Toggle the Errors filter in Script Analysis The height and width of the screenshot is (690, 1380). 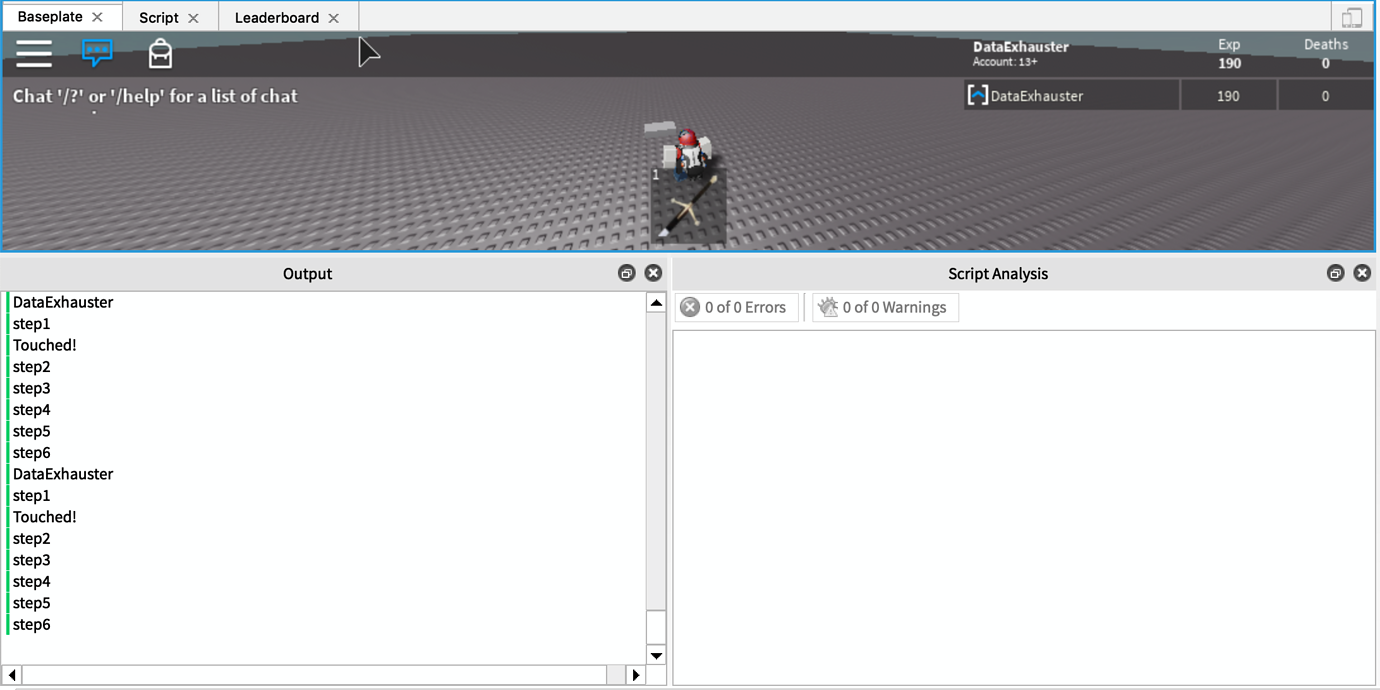click(x=737, y=306)
